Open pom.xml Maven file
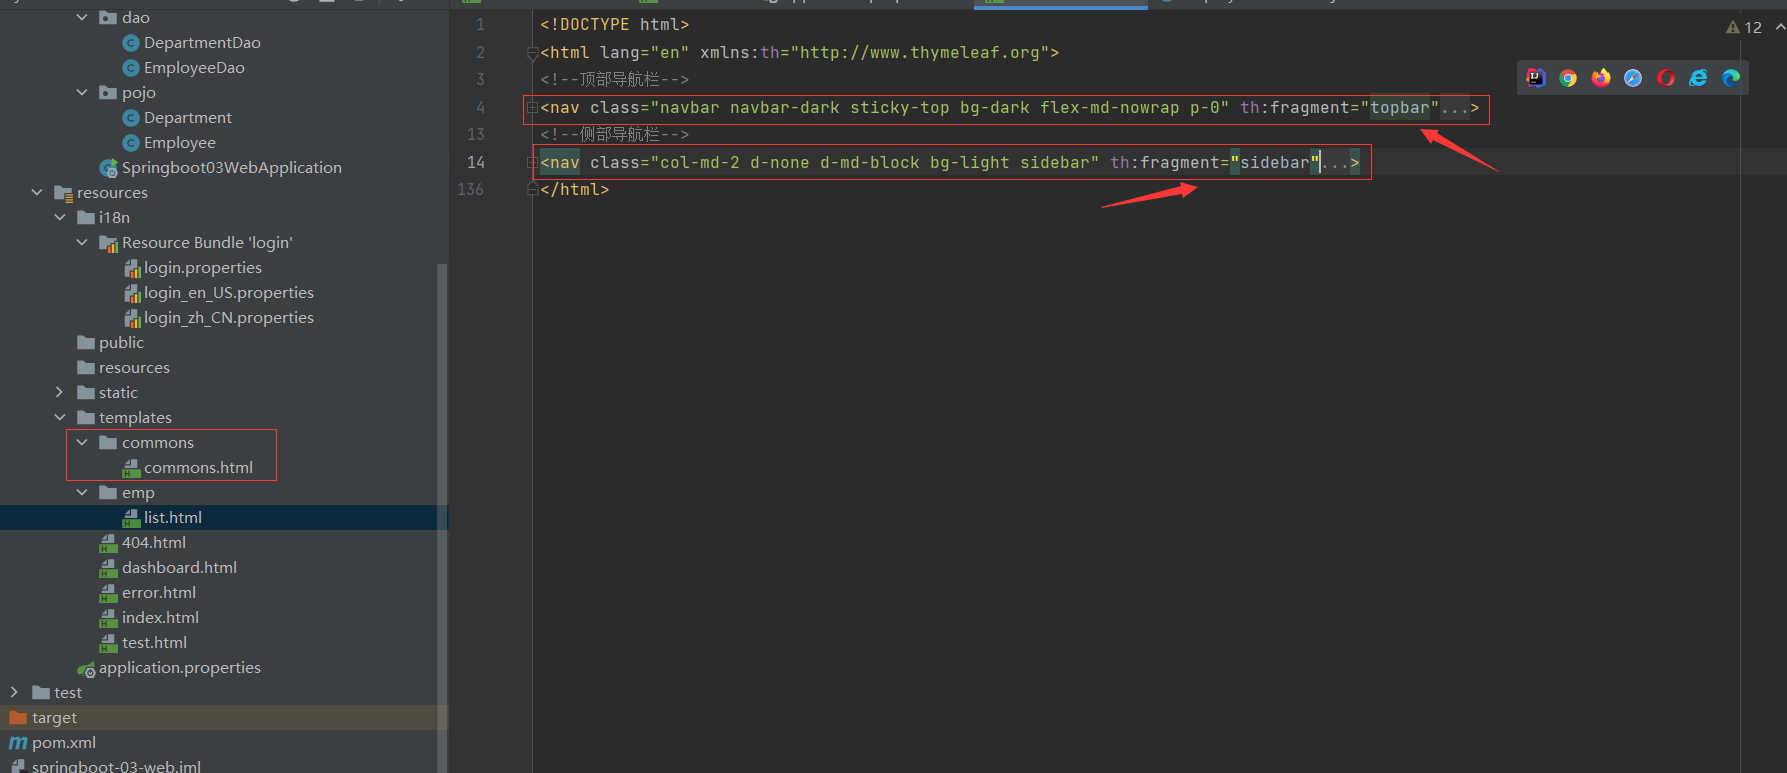Image resolution: width=1787 pixels, height=773 pixels. (x=64, y=743)
